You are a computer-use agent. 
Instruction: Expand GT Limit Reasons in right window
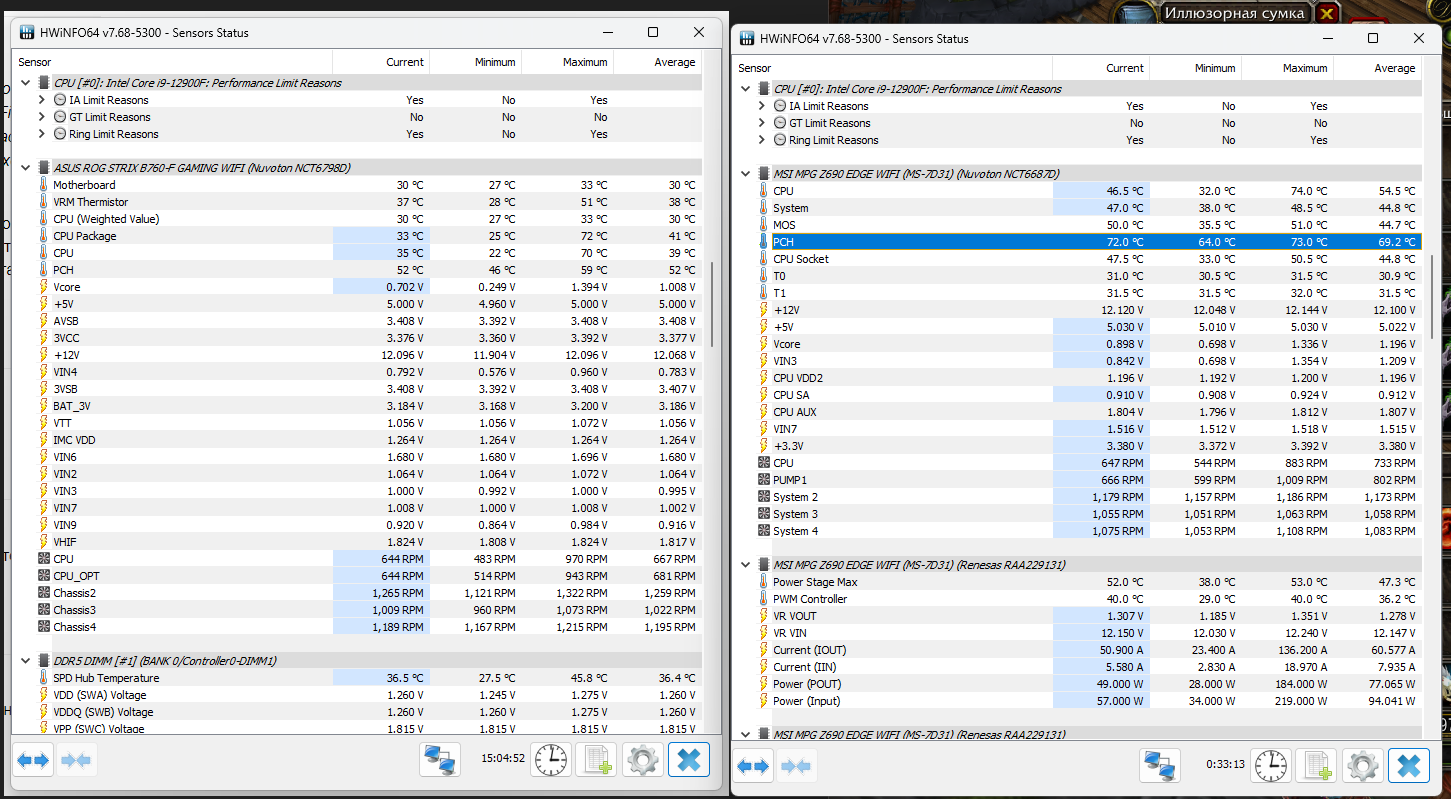coord(761,123)
